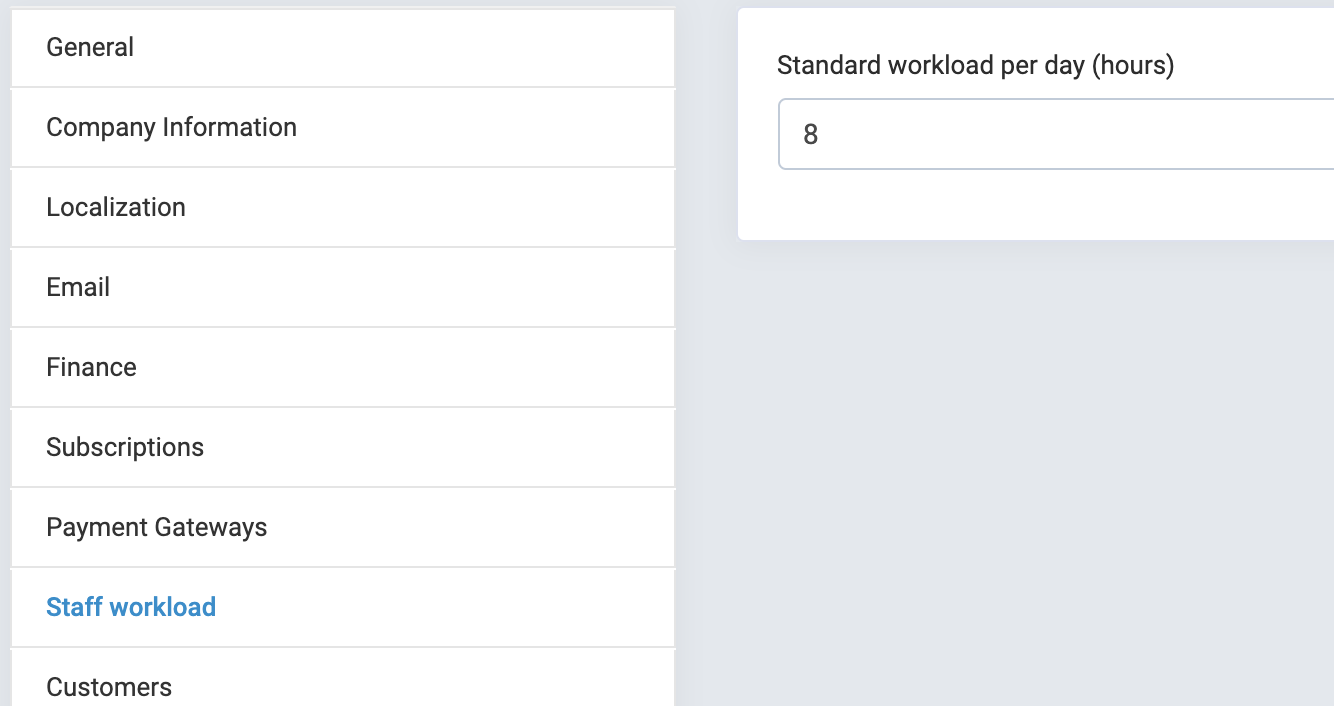This screenshot has height=706, width=1334.
Task: Open the Subscriptions settings section
Action: pos(125,448)
